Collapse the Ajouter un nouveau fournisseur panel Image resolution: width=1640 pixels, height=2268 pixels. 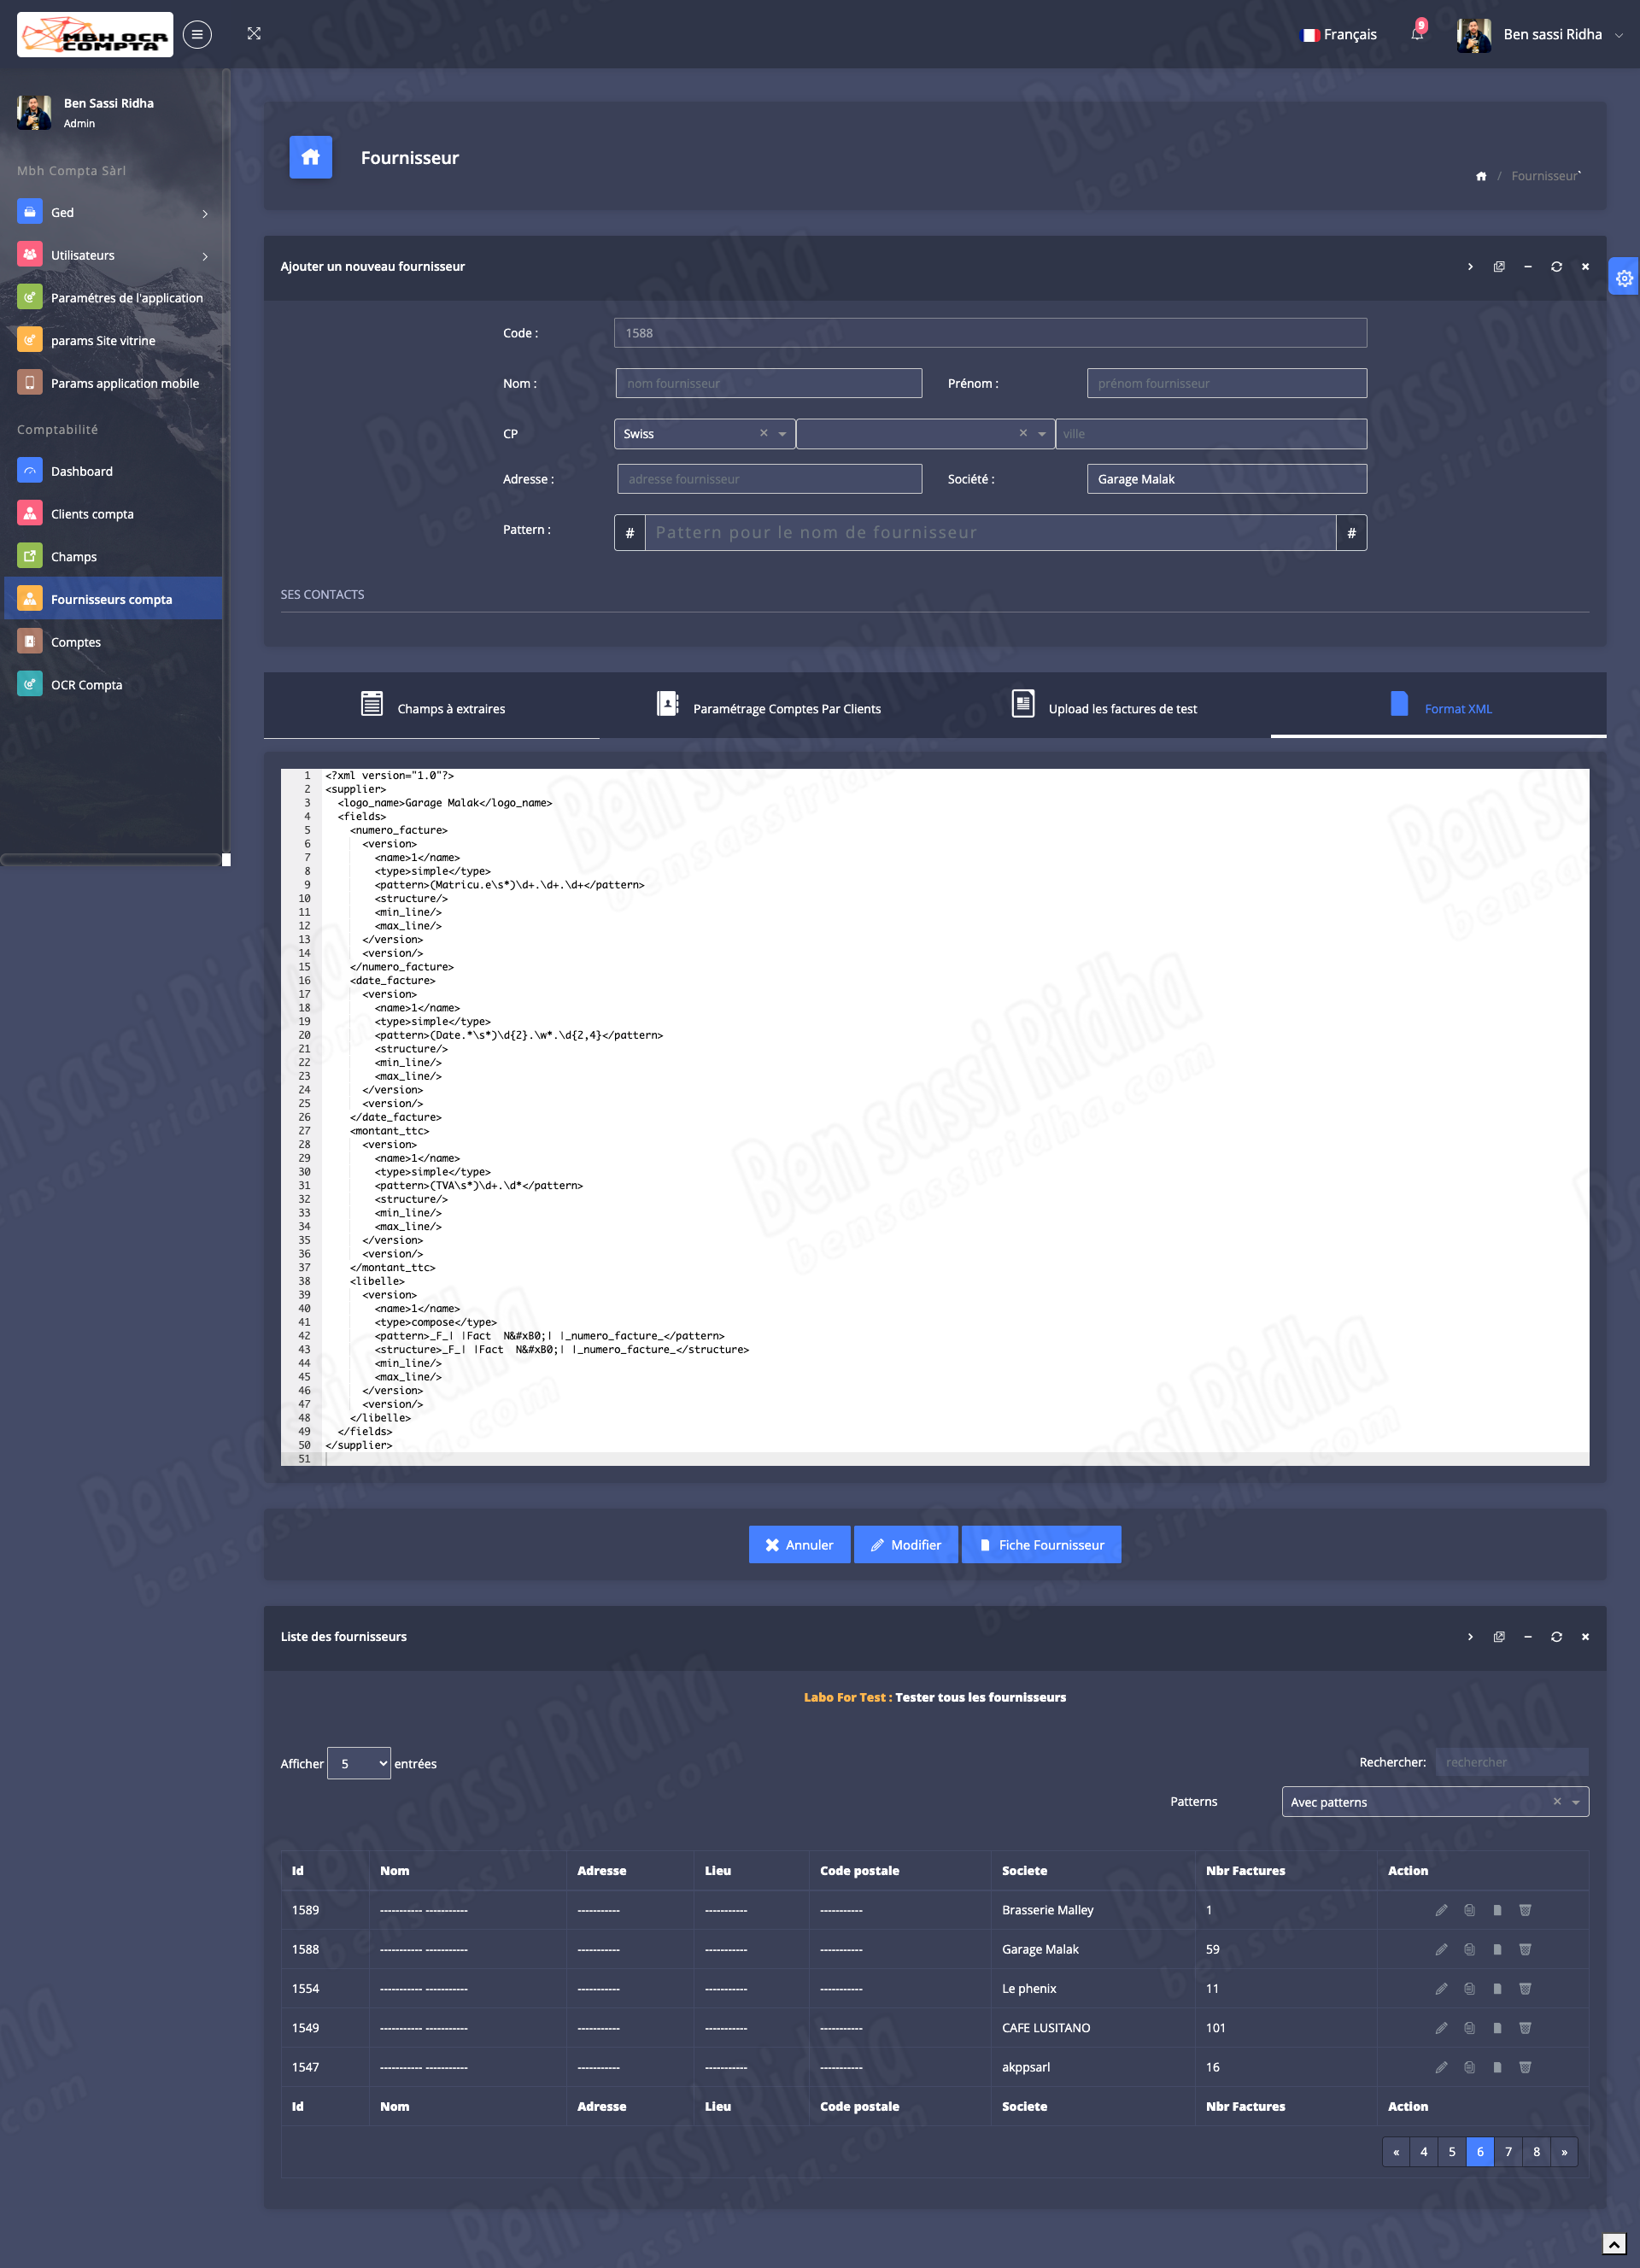(1527, 267)
